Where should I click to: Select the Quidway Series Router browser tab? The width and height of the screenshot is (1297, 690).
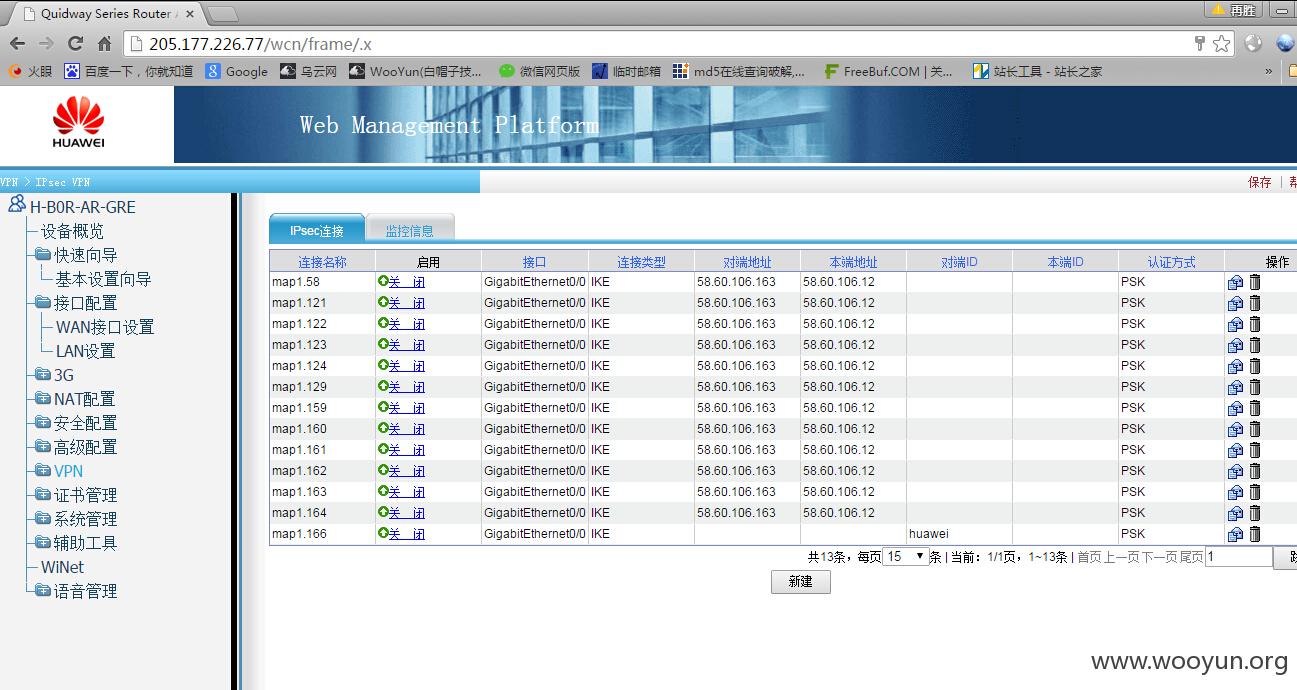(108, 14)
